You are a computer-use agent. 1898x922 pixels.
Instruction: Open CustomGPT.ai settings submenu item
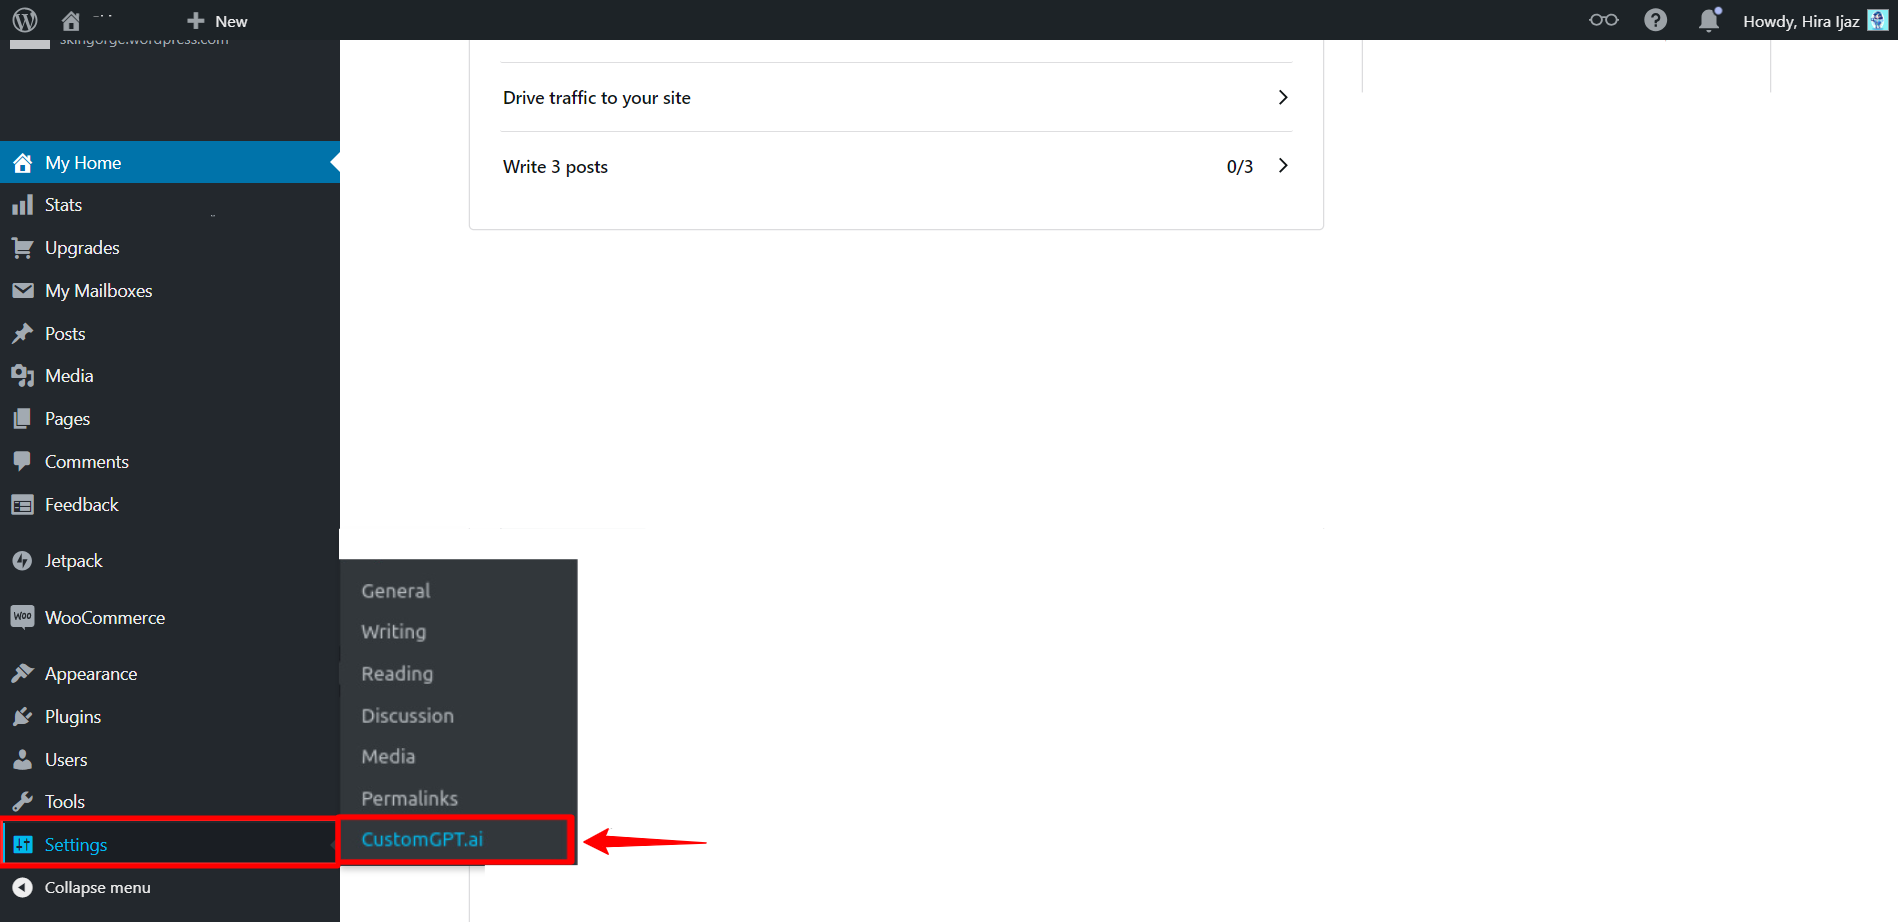[422, 839]
